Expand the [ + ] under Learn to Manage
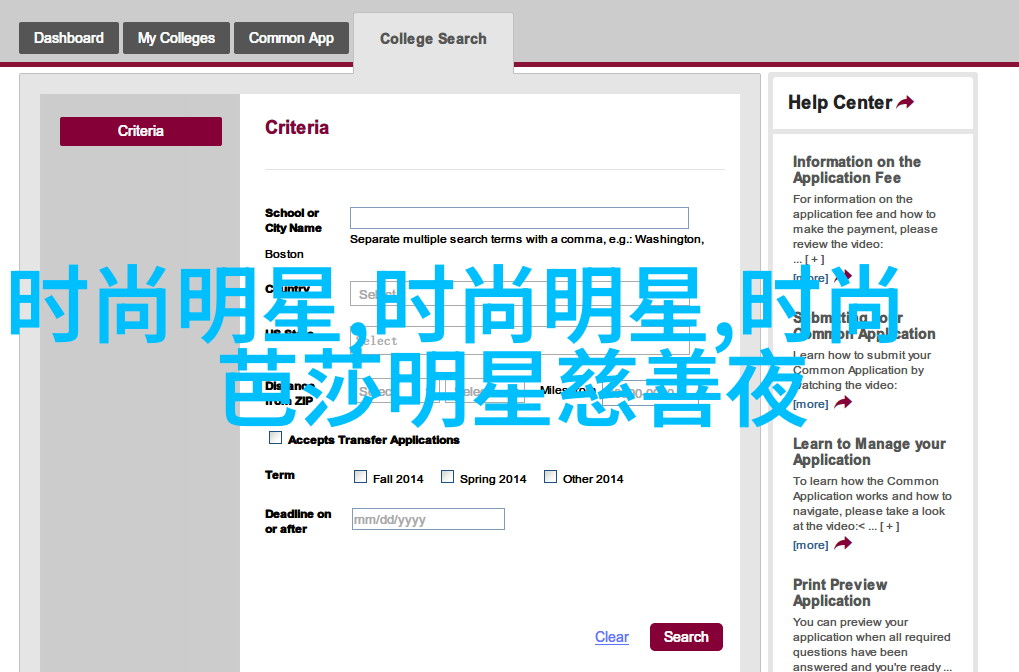 tap(890, 526)
